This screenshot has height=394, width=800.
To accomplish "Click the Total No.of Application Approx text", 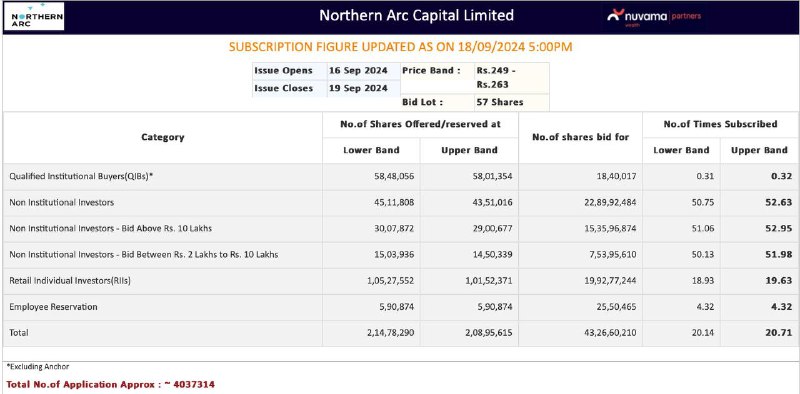I will pyautogui.click(x=110, y=384).
